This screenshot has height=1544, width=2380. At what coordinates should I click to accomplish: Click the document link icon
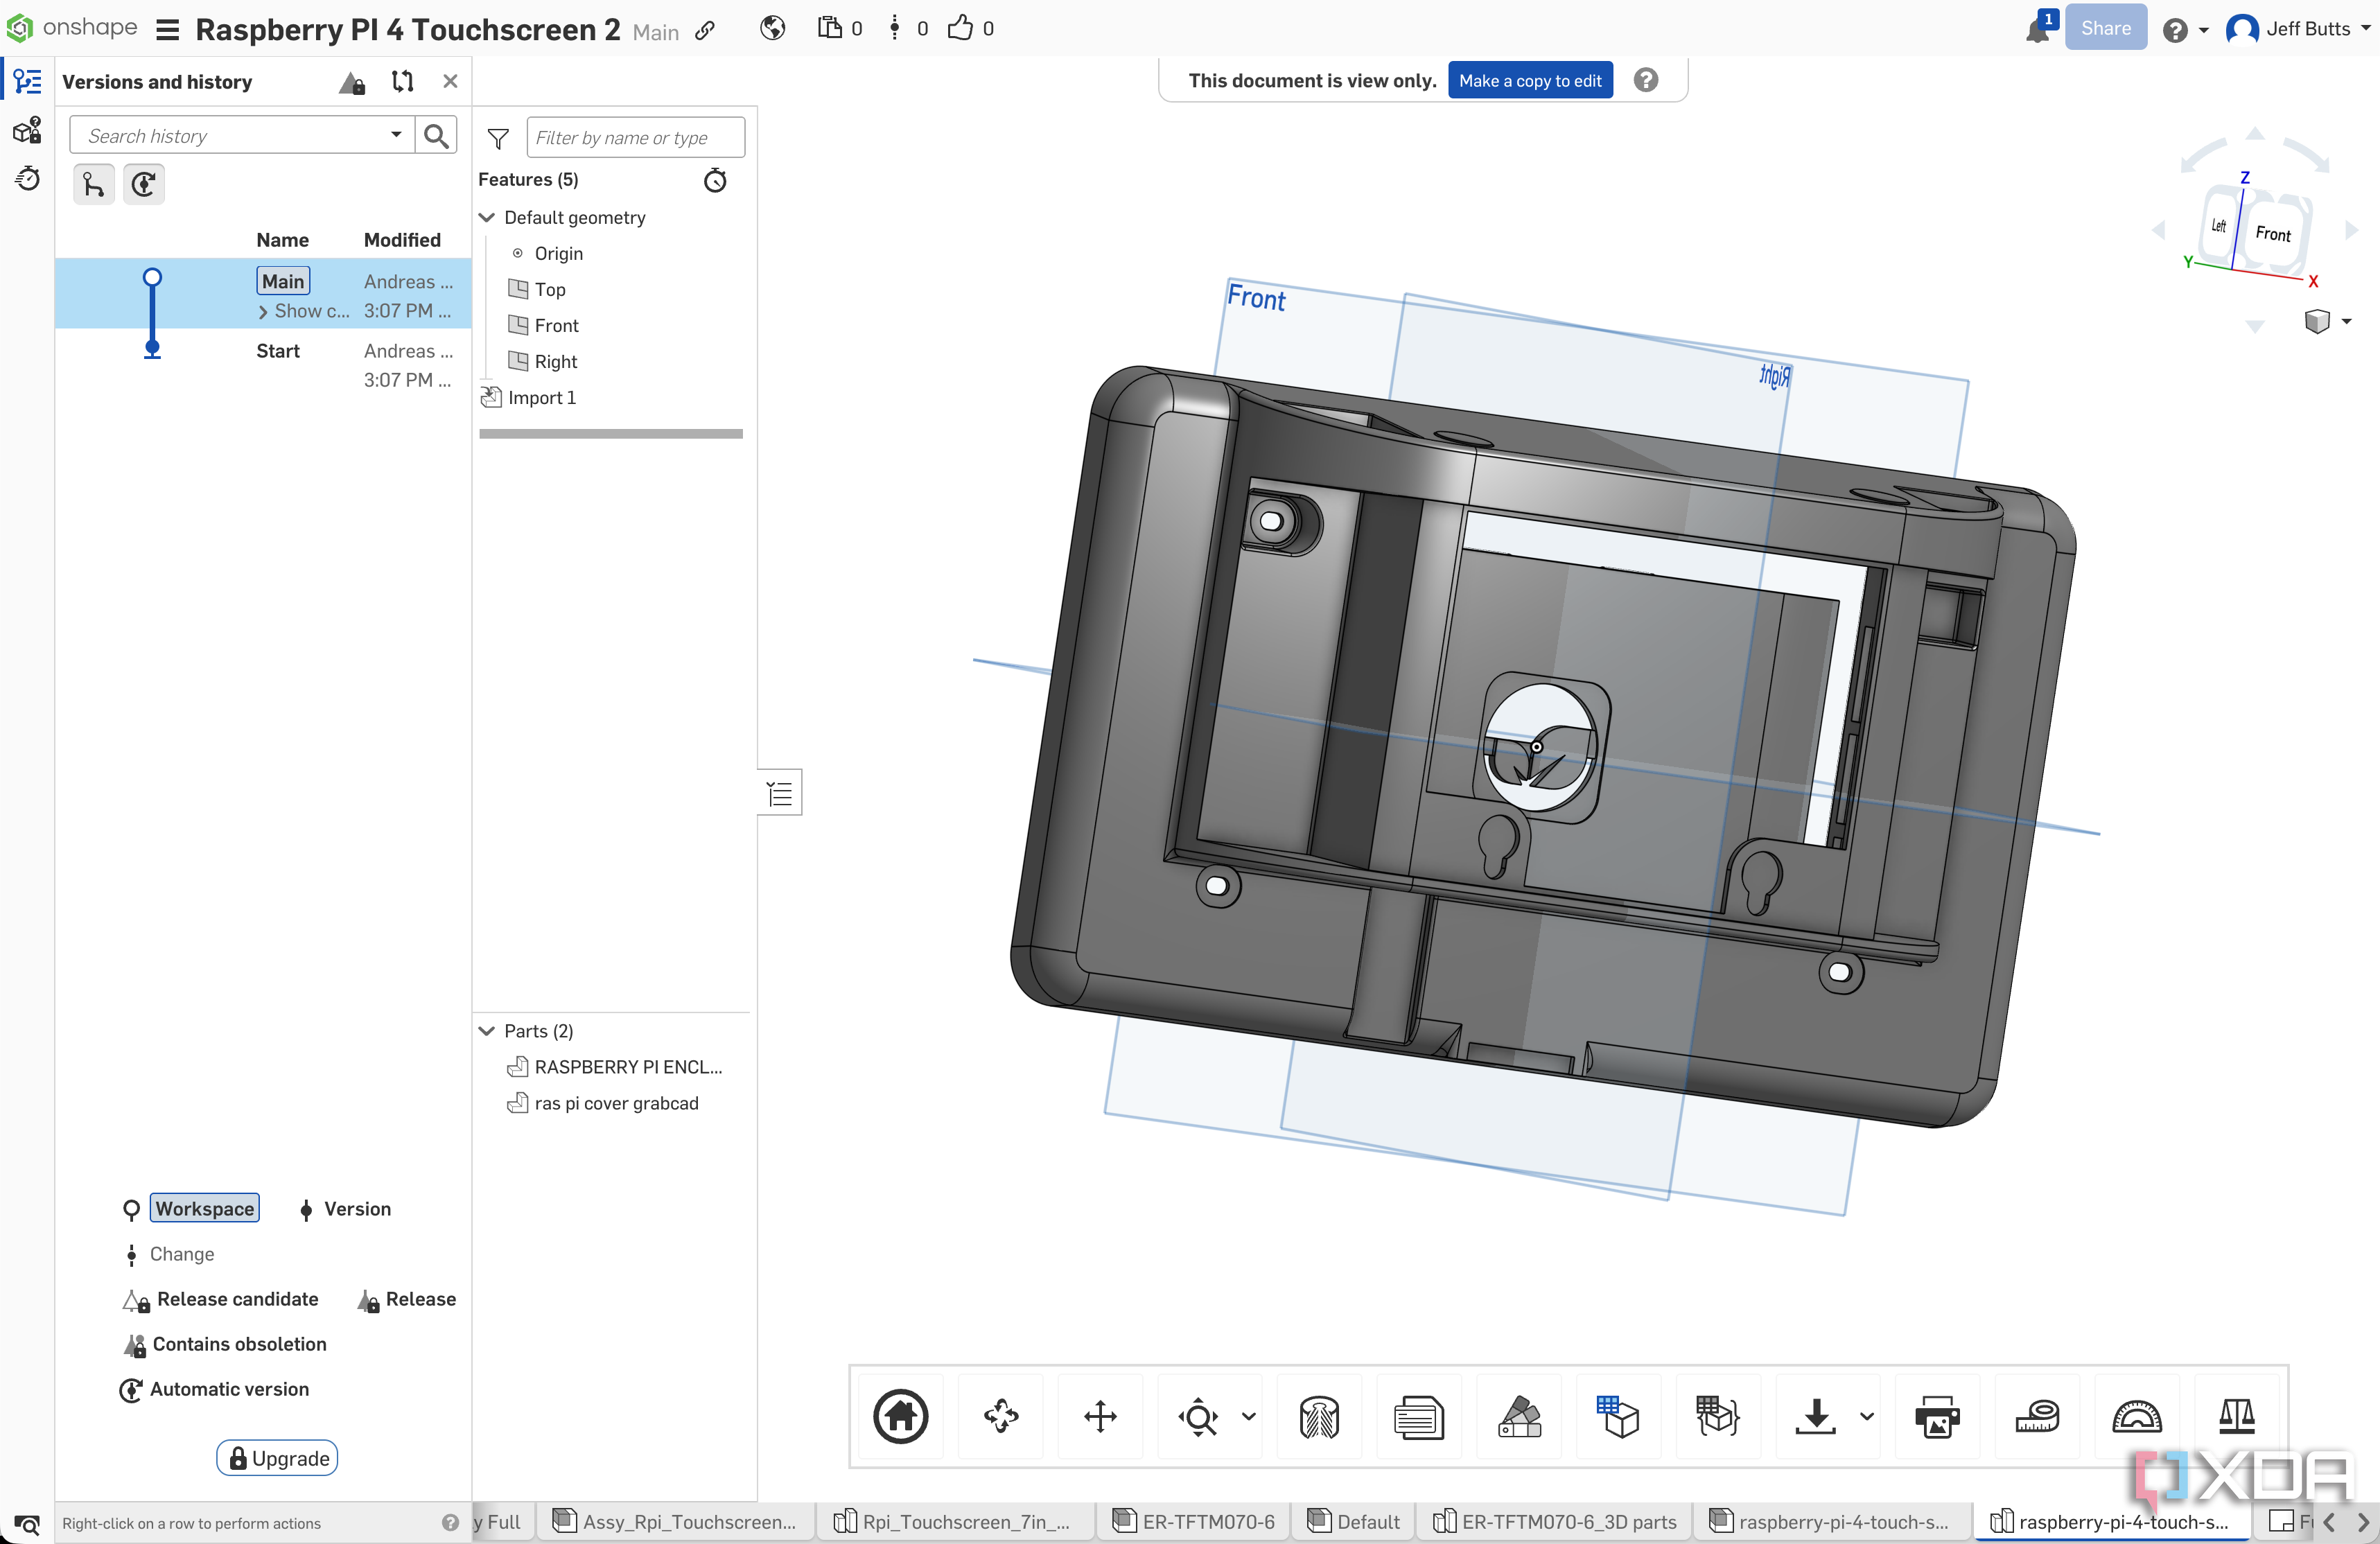pos(706,30)
